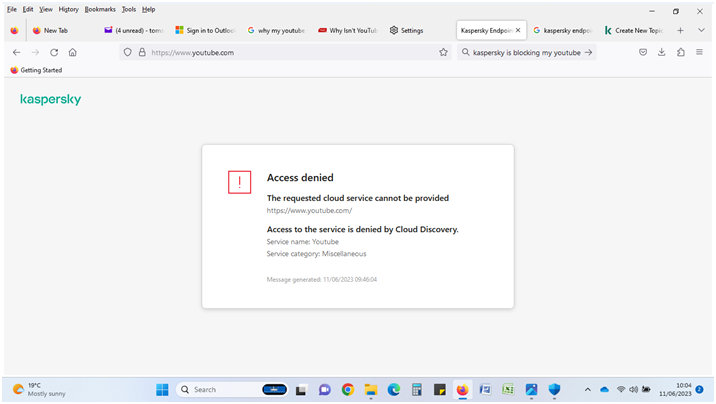
Task: Open the extensions puzzle icon
Action: pyautogui.click(x=680, y=52)
